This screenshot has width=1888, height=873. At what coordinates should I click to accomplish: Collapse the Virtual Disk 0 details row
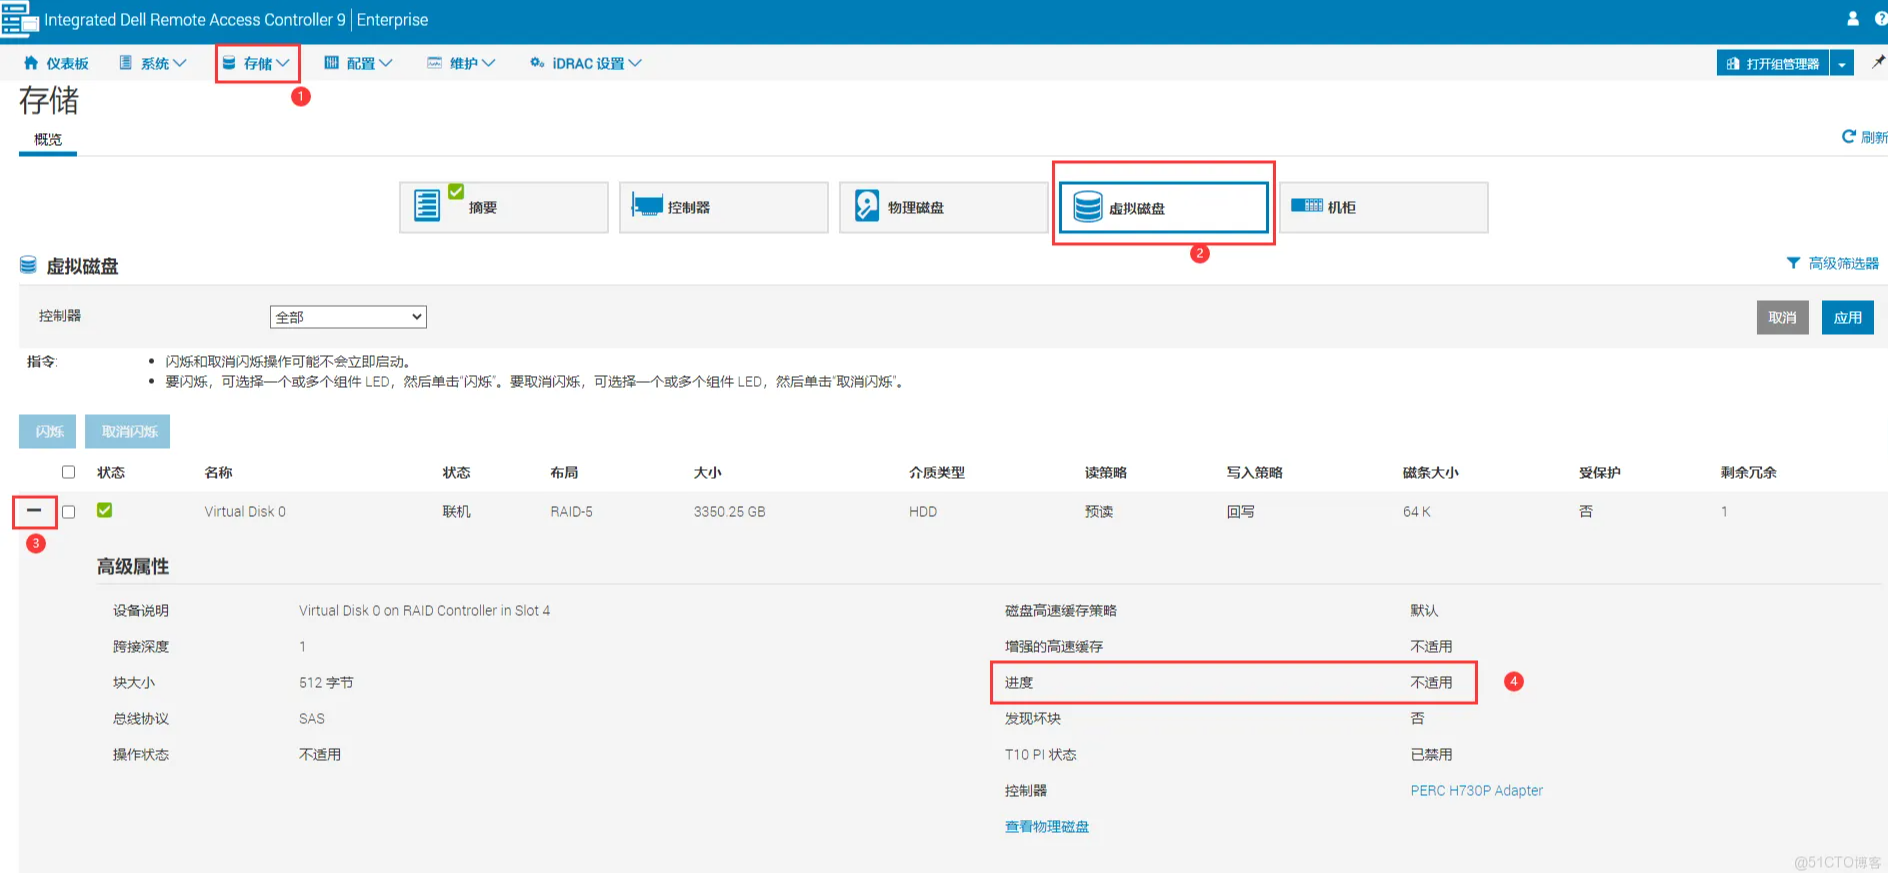click(34, 511)
